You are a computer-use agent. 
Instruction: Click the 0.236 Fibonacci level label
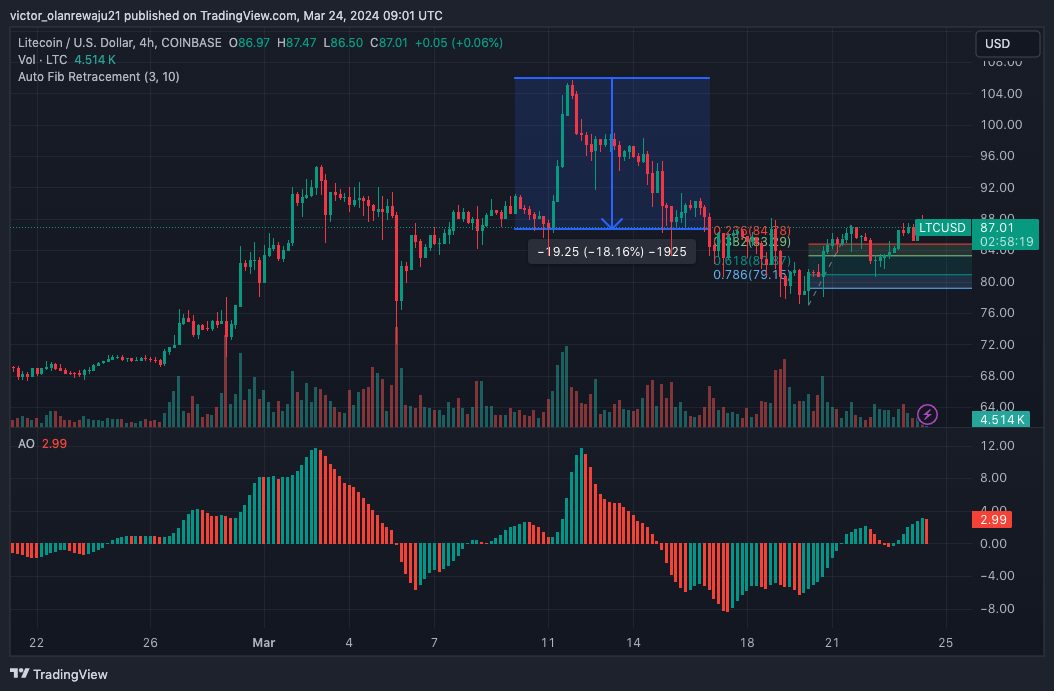pyautogui.click(x=752, y=231)
